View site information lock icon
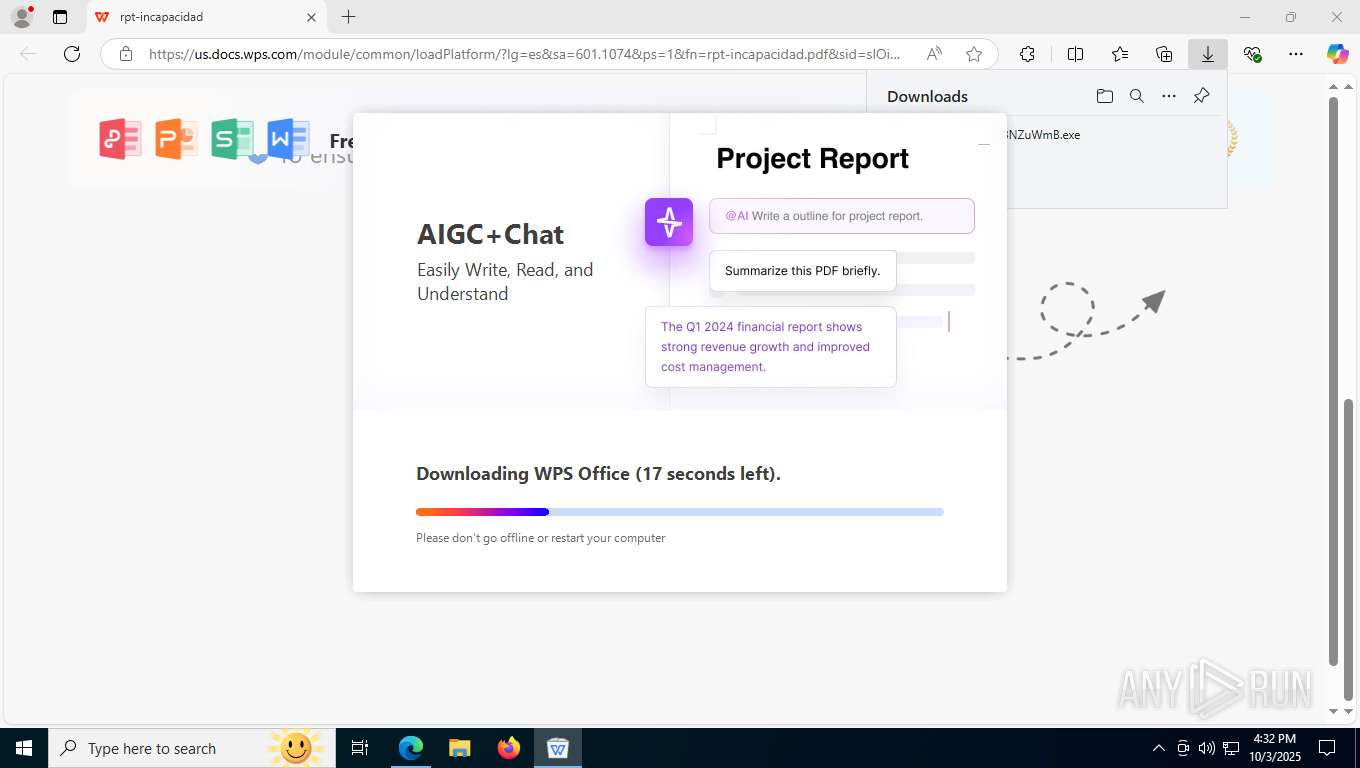This screenshot has height=768, width=1360. [x=126, y=54]
